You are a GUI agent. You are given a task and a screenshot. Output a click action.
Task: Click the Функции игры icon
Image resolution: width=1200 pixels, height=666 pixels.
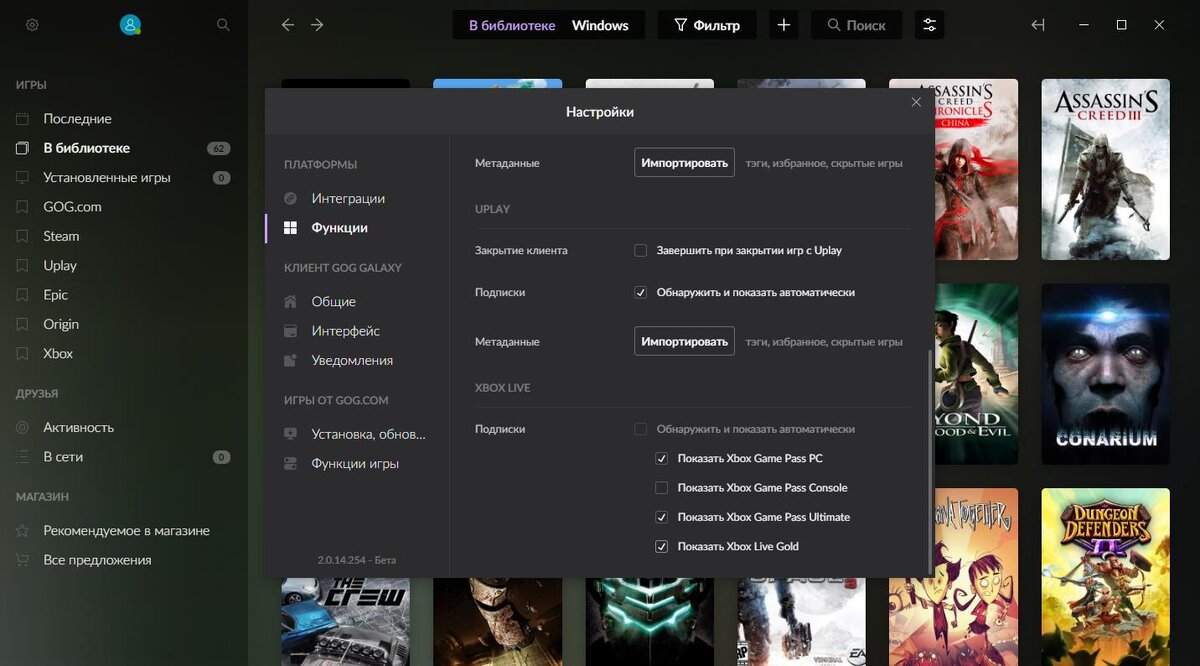pos(290,464)
